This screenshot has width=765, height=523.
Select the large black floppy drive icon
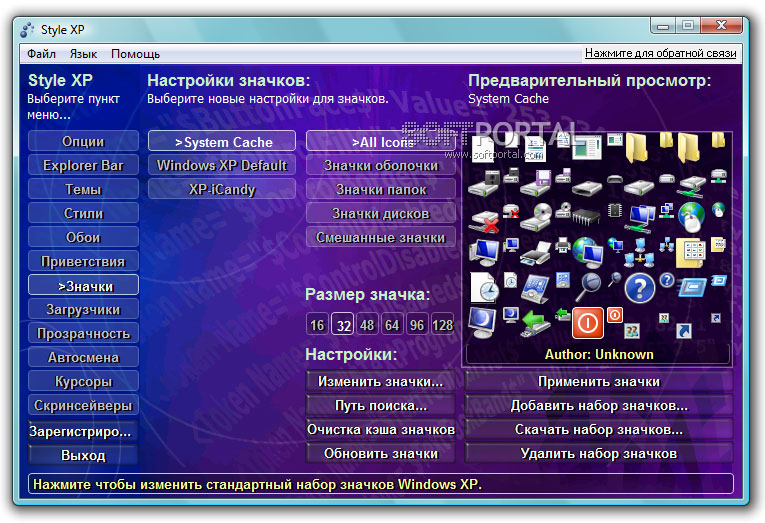[x=483, y=183]
